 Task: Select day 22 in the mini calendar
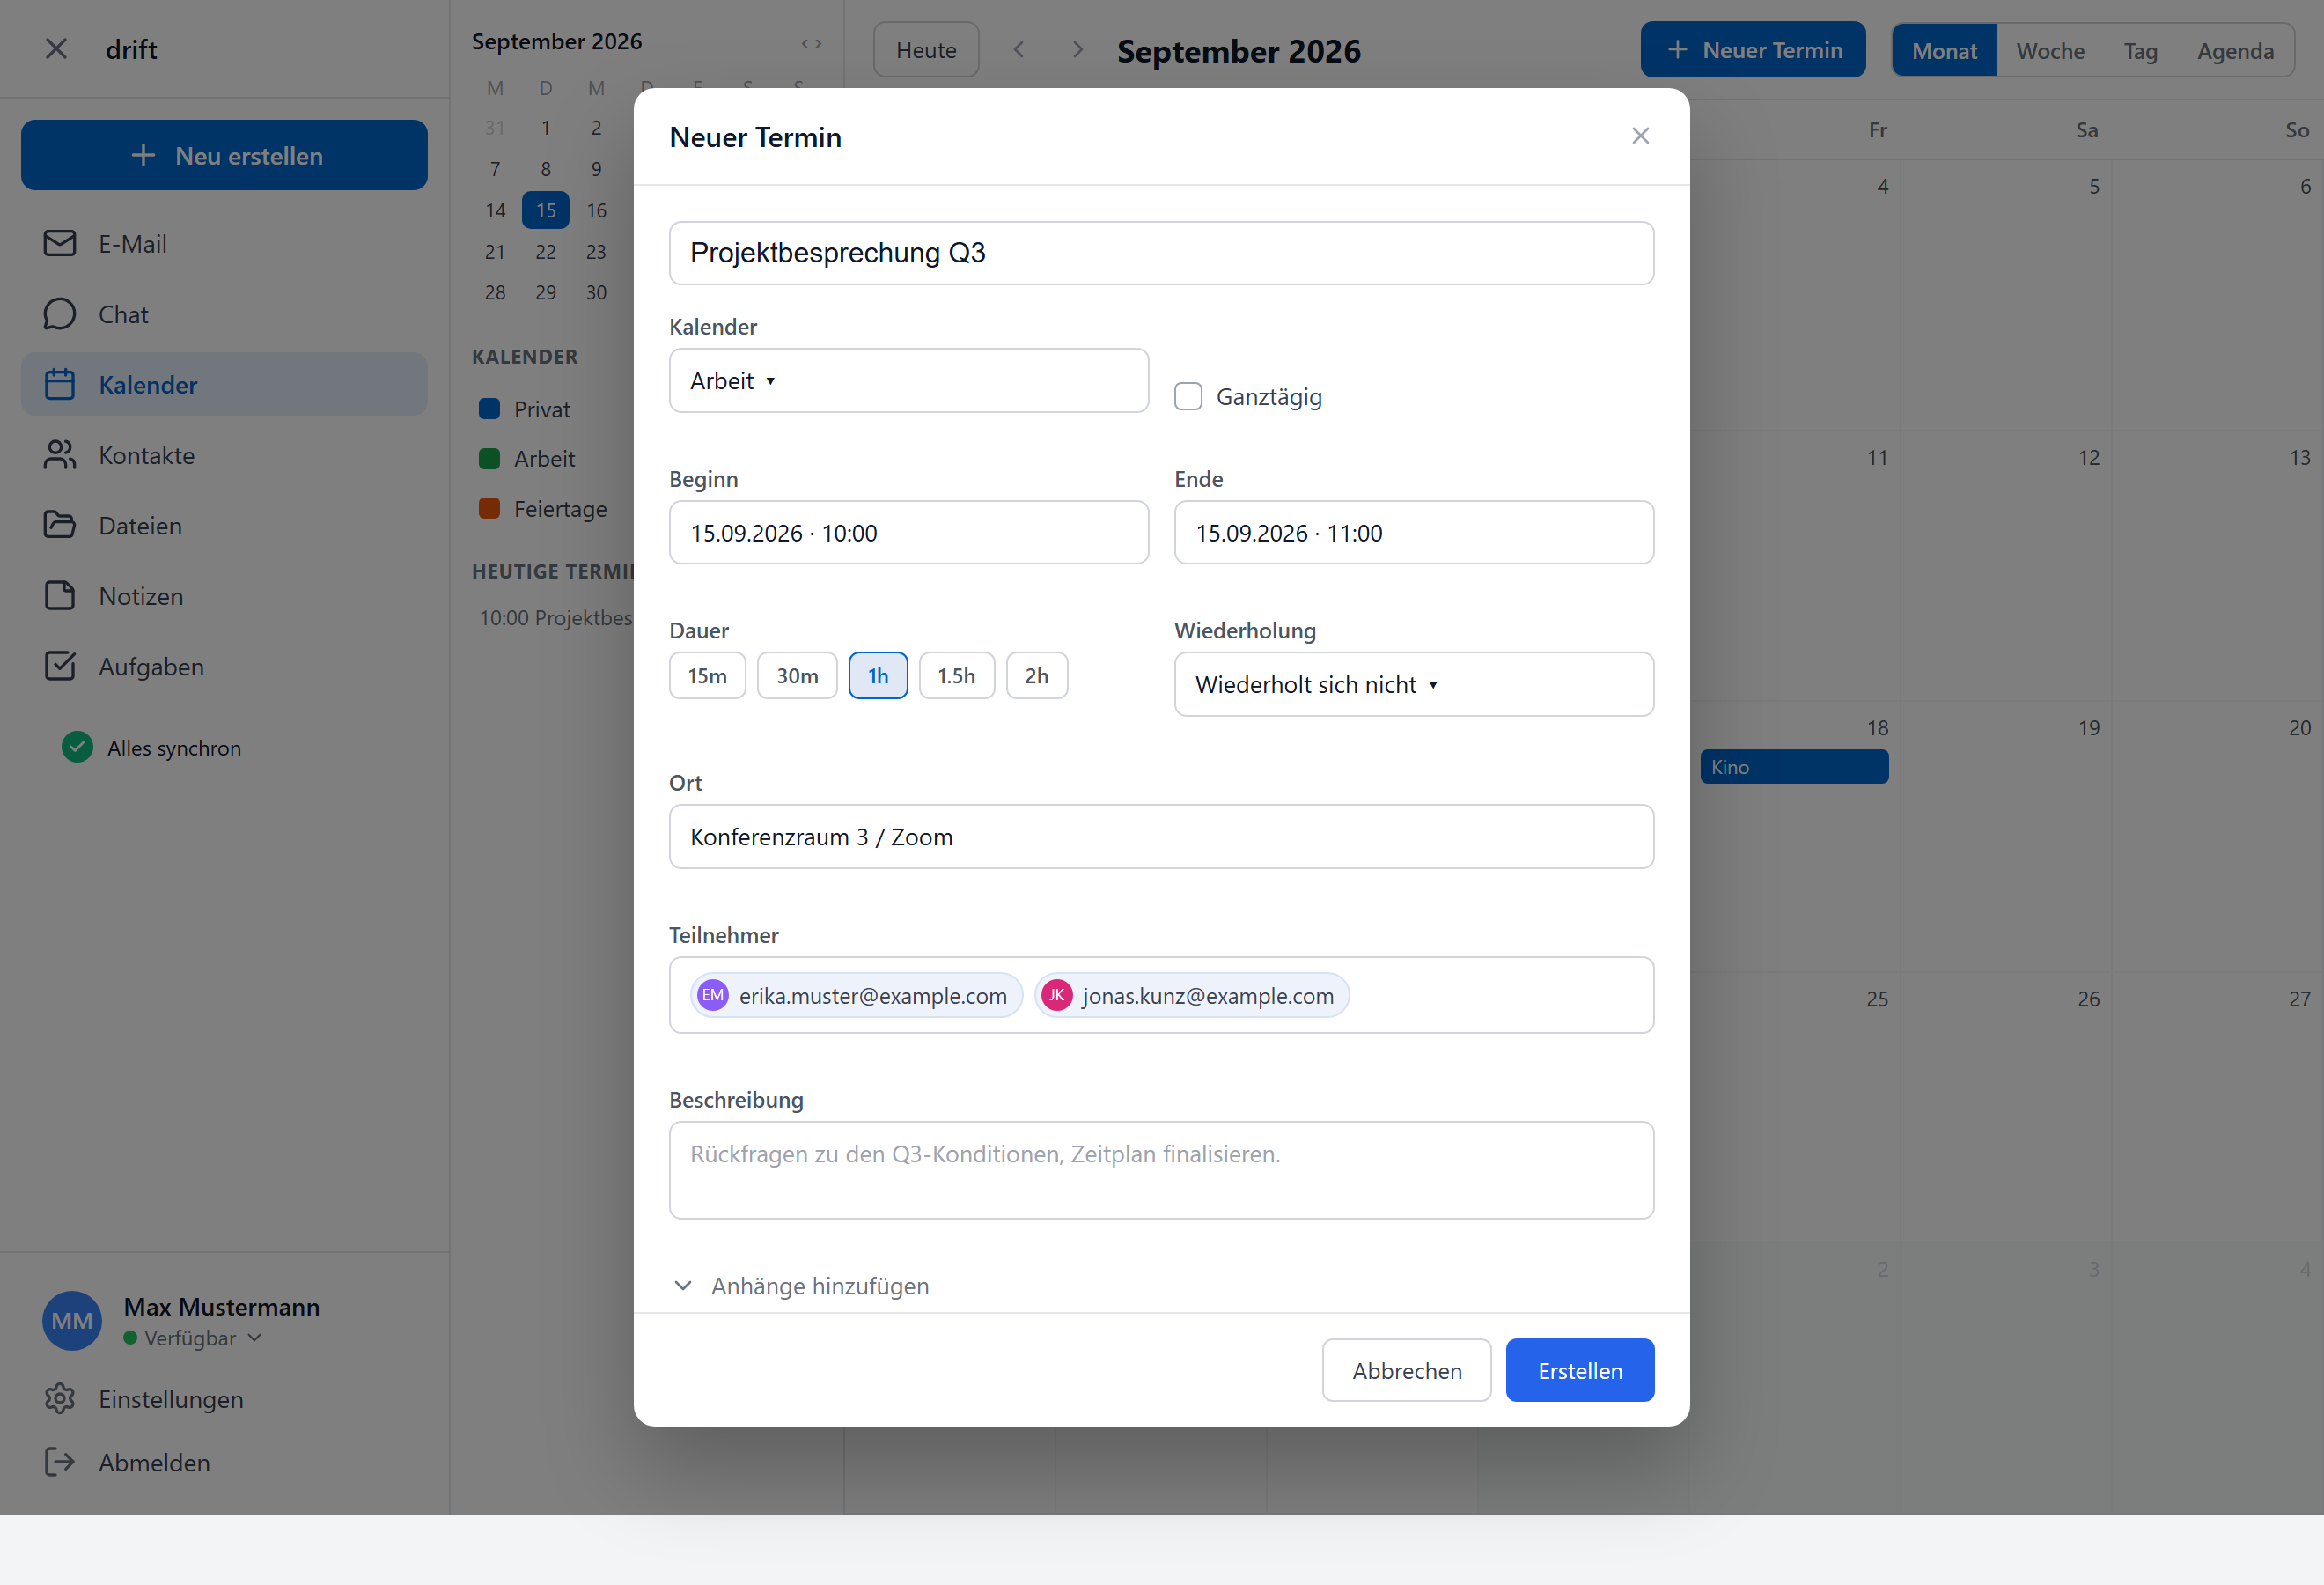(x=546, y=252)
